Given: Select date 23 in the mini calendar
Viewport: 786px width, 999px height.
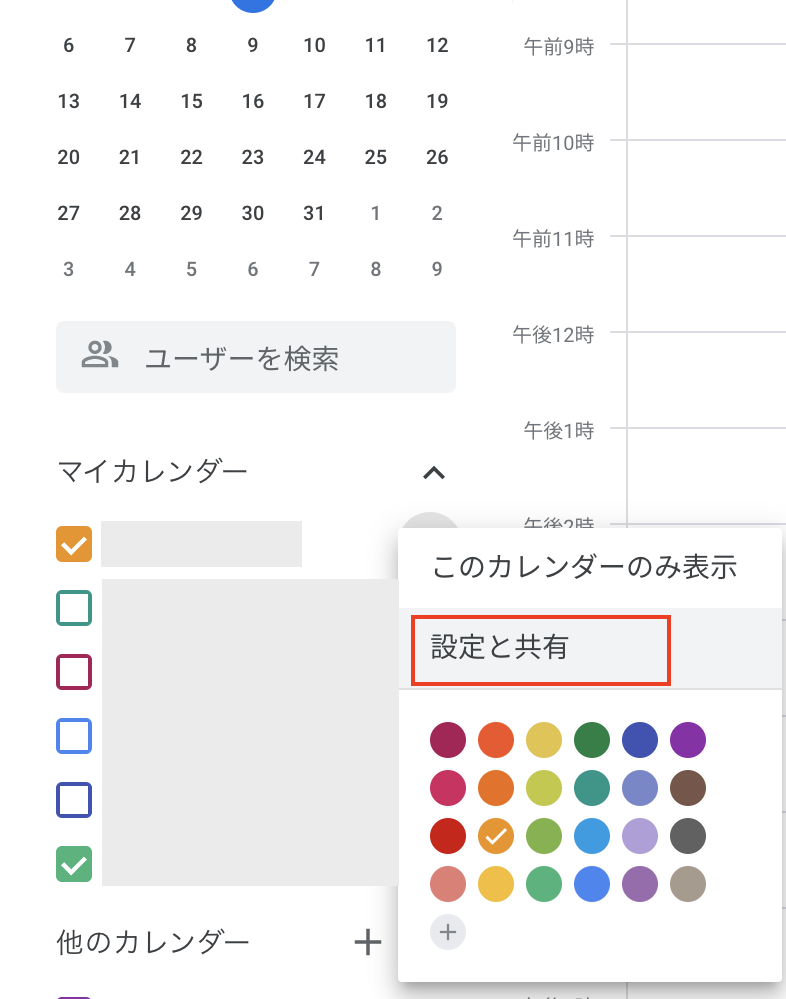Looking at the screenshot, I should (x=253, y=157).
